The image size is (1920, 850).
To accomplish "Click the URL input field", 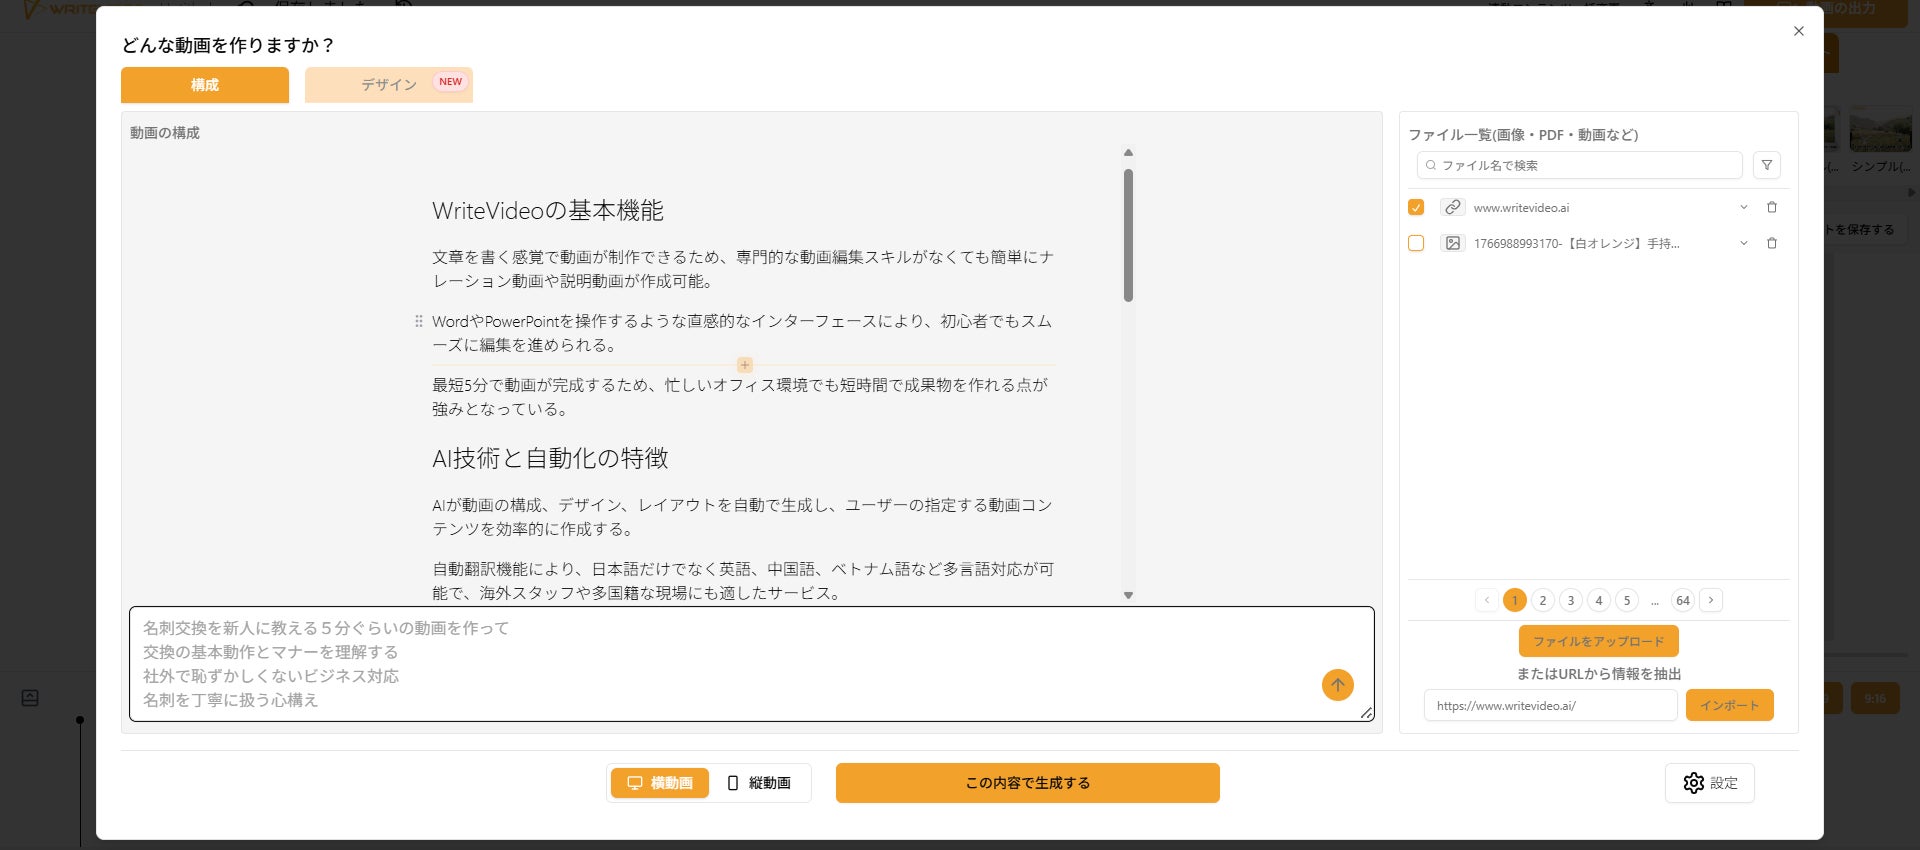I will tap(1550, 705).
